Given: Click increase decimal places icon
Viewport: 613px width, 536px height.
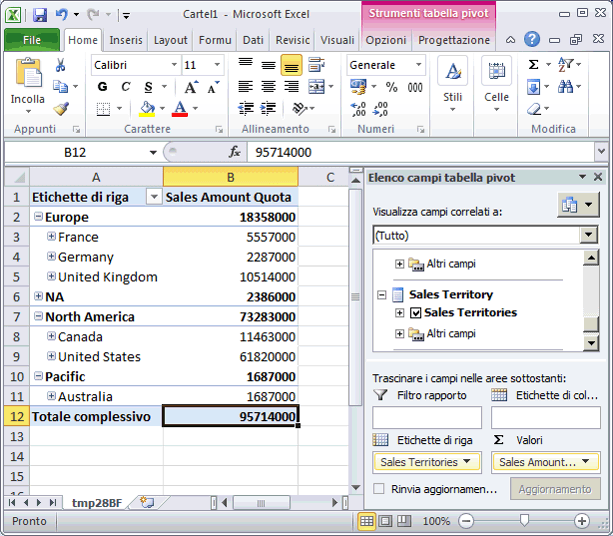Looking at the screenshot, I should pyautogui.click(x=358, y=109).
